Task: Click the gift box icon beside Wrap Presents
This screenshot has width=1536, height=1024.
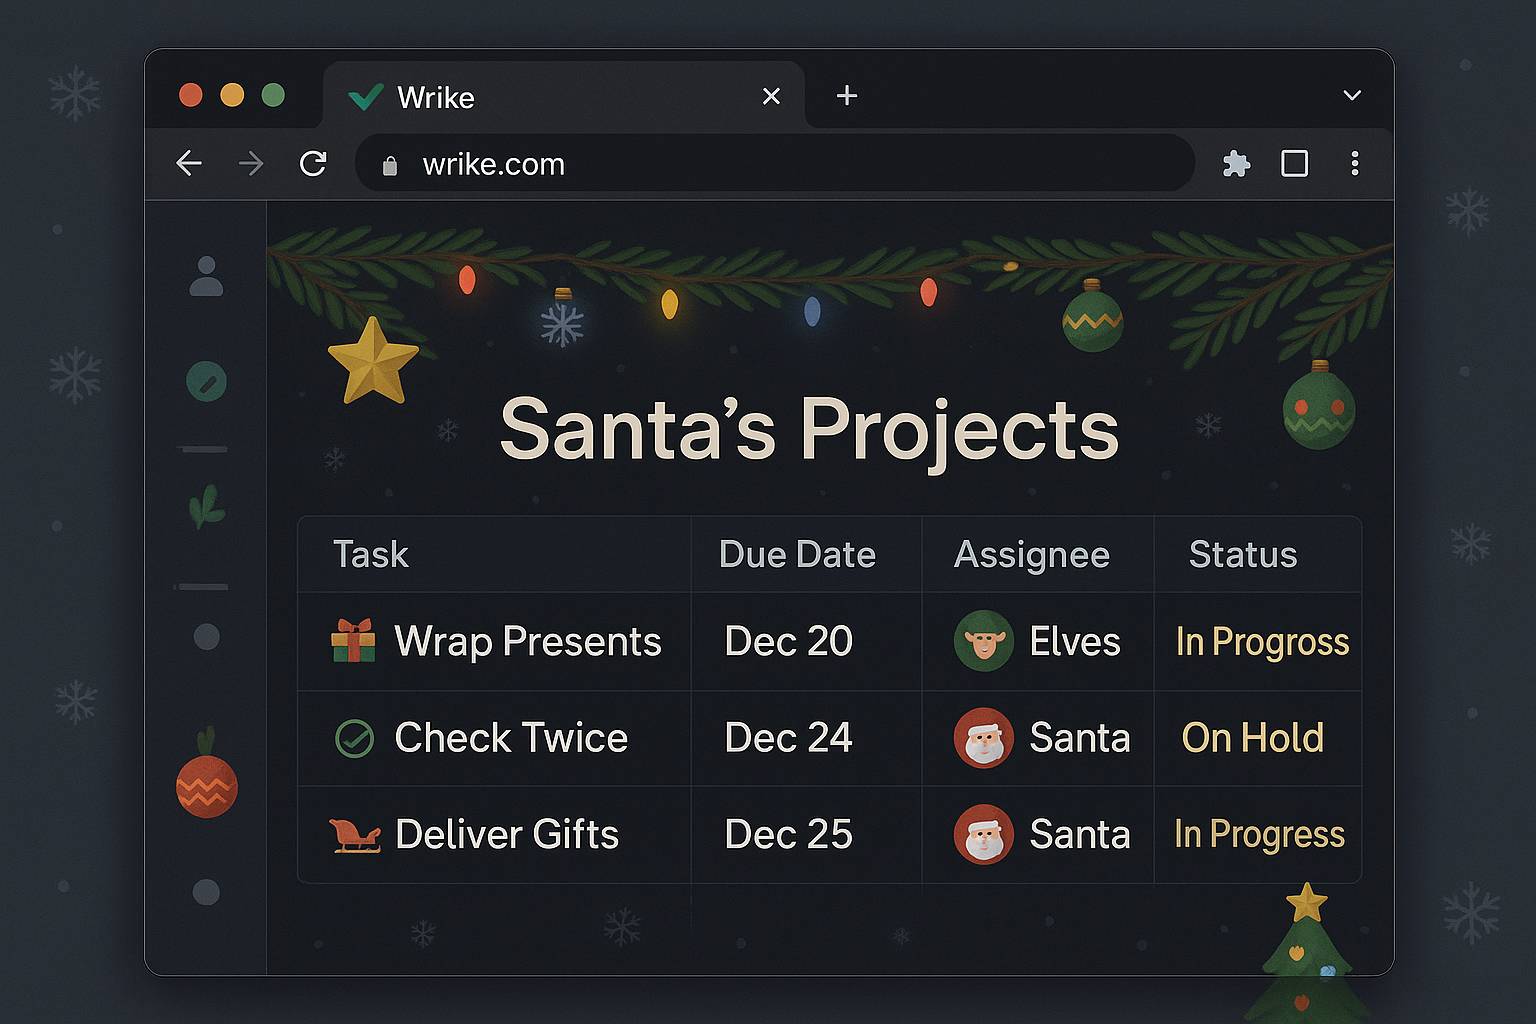Action: [x=353, y=641]
